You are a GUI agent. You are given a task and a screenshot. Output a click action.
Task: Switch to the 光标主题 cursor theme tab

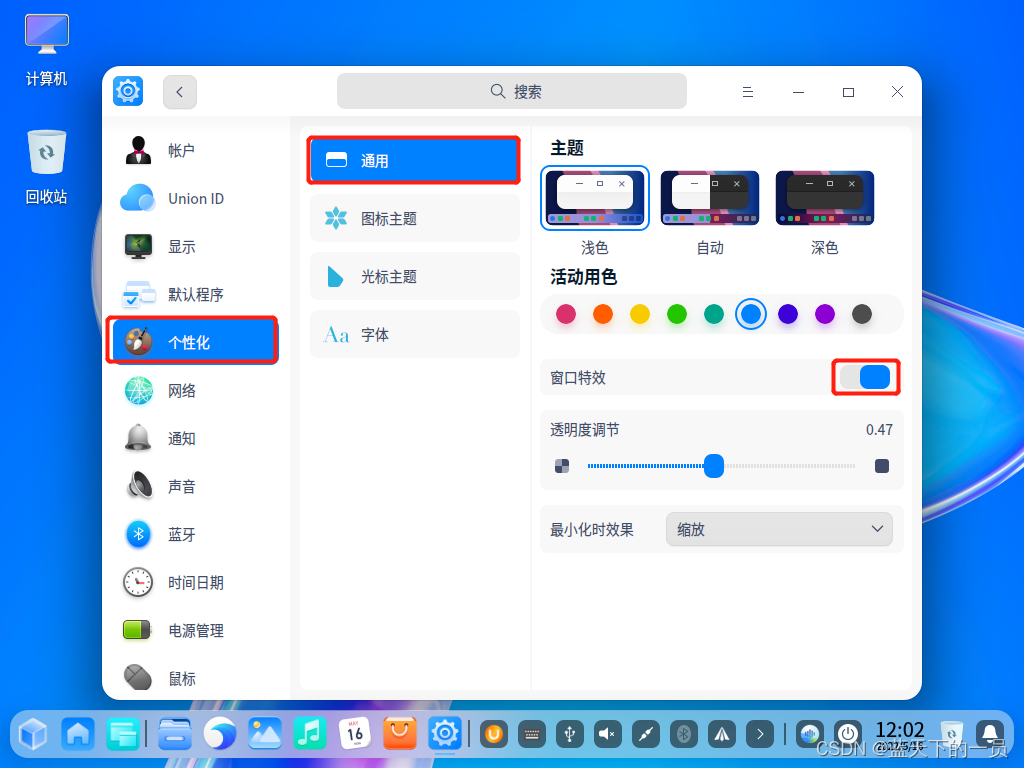(415, 276)
